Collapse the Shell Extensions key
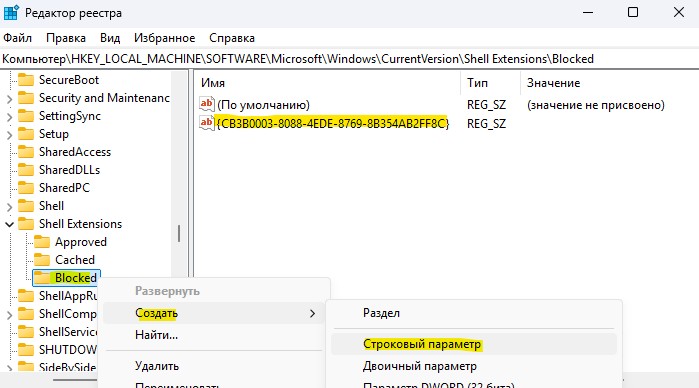Viewport: 699px width, 388px height. pyautogui.click(x=9, y=224)
